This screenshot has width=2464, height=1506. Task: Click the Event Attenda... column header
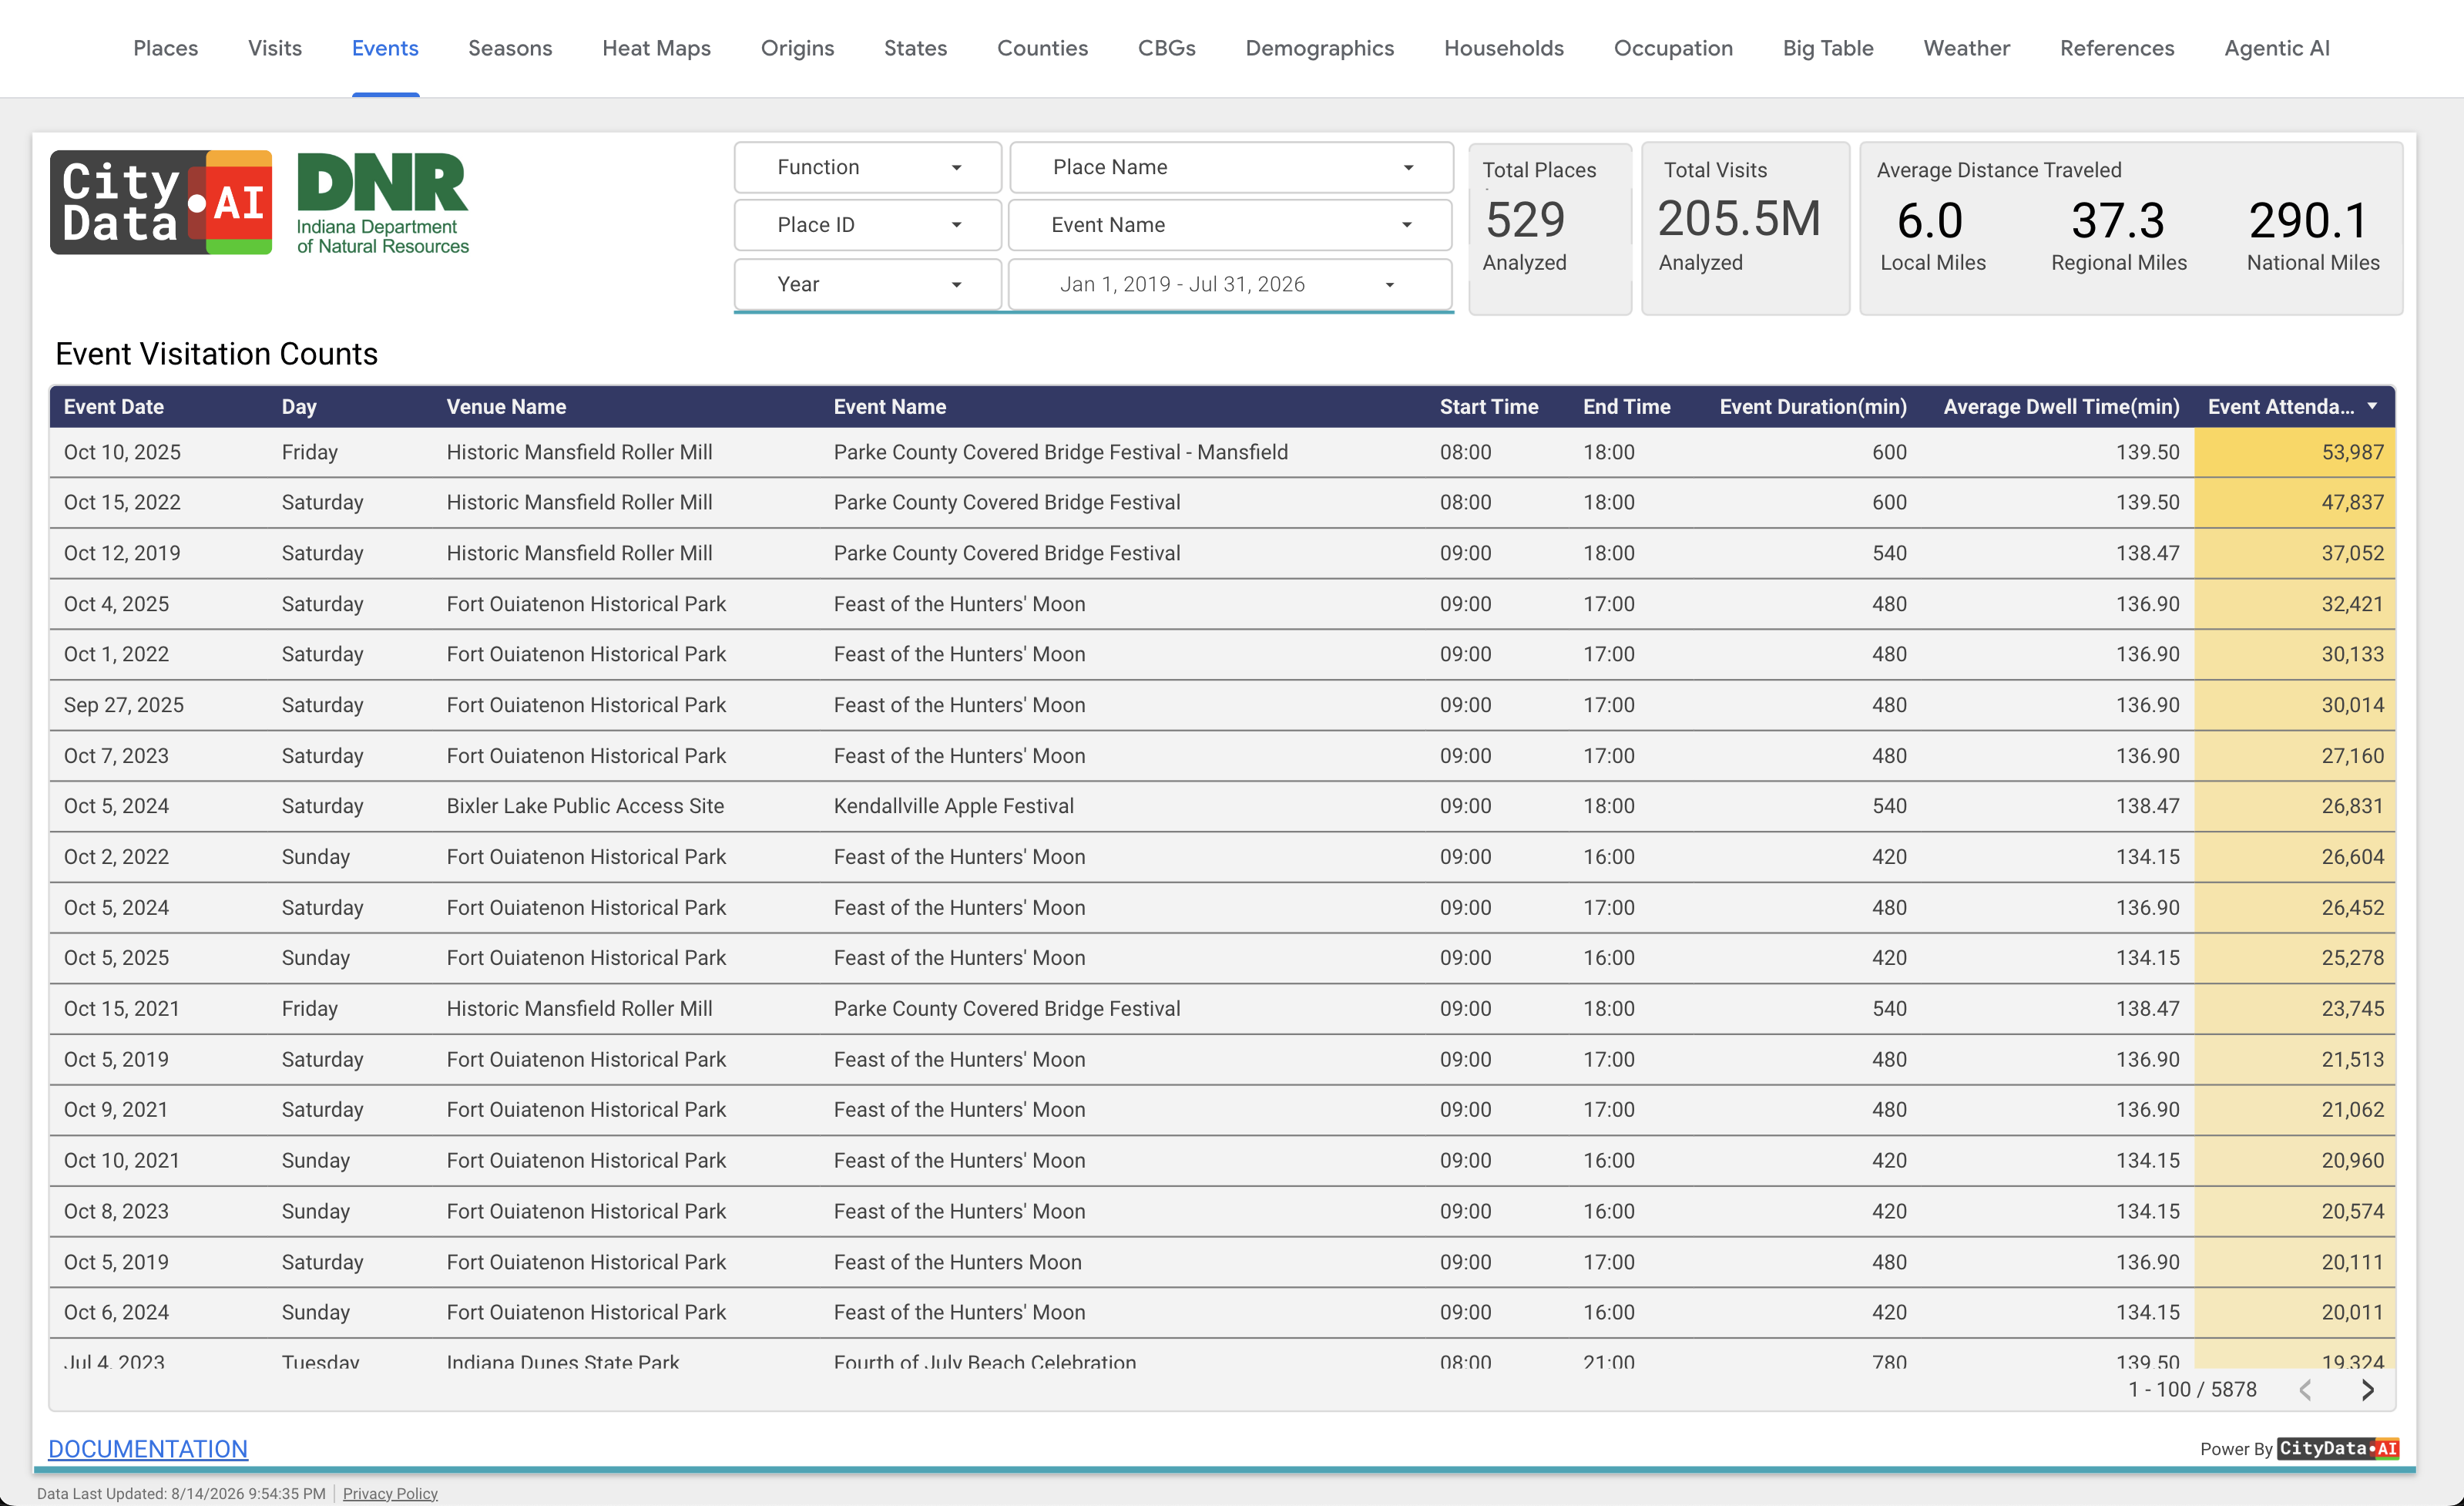pyautogui.click(x=2281, y=406)
